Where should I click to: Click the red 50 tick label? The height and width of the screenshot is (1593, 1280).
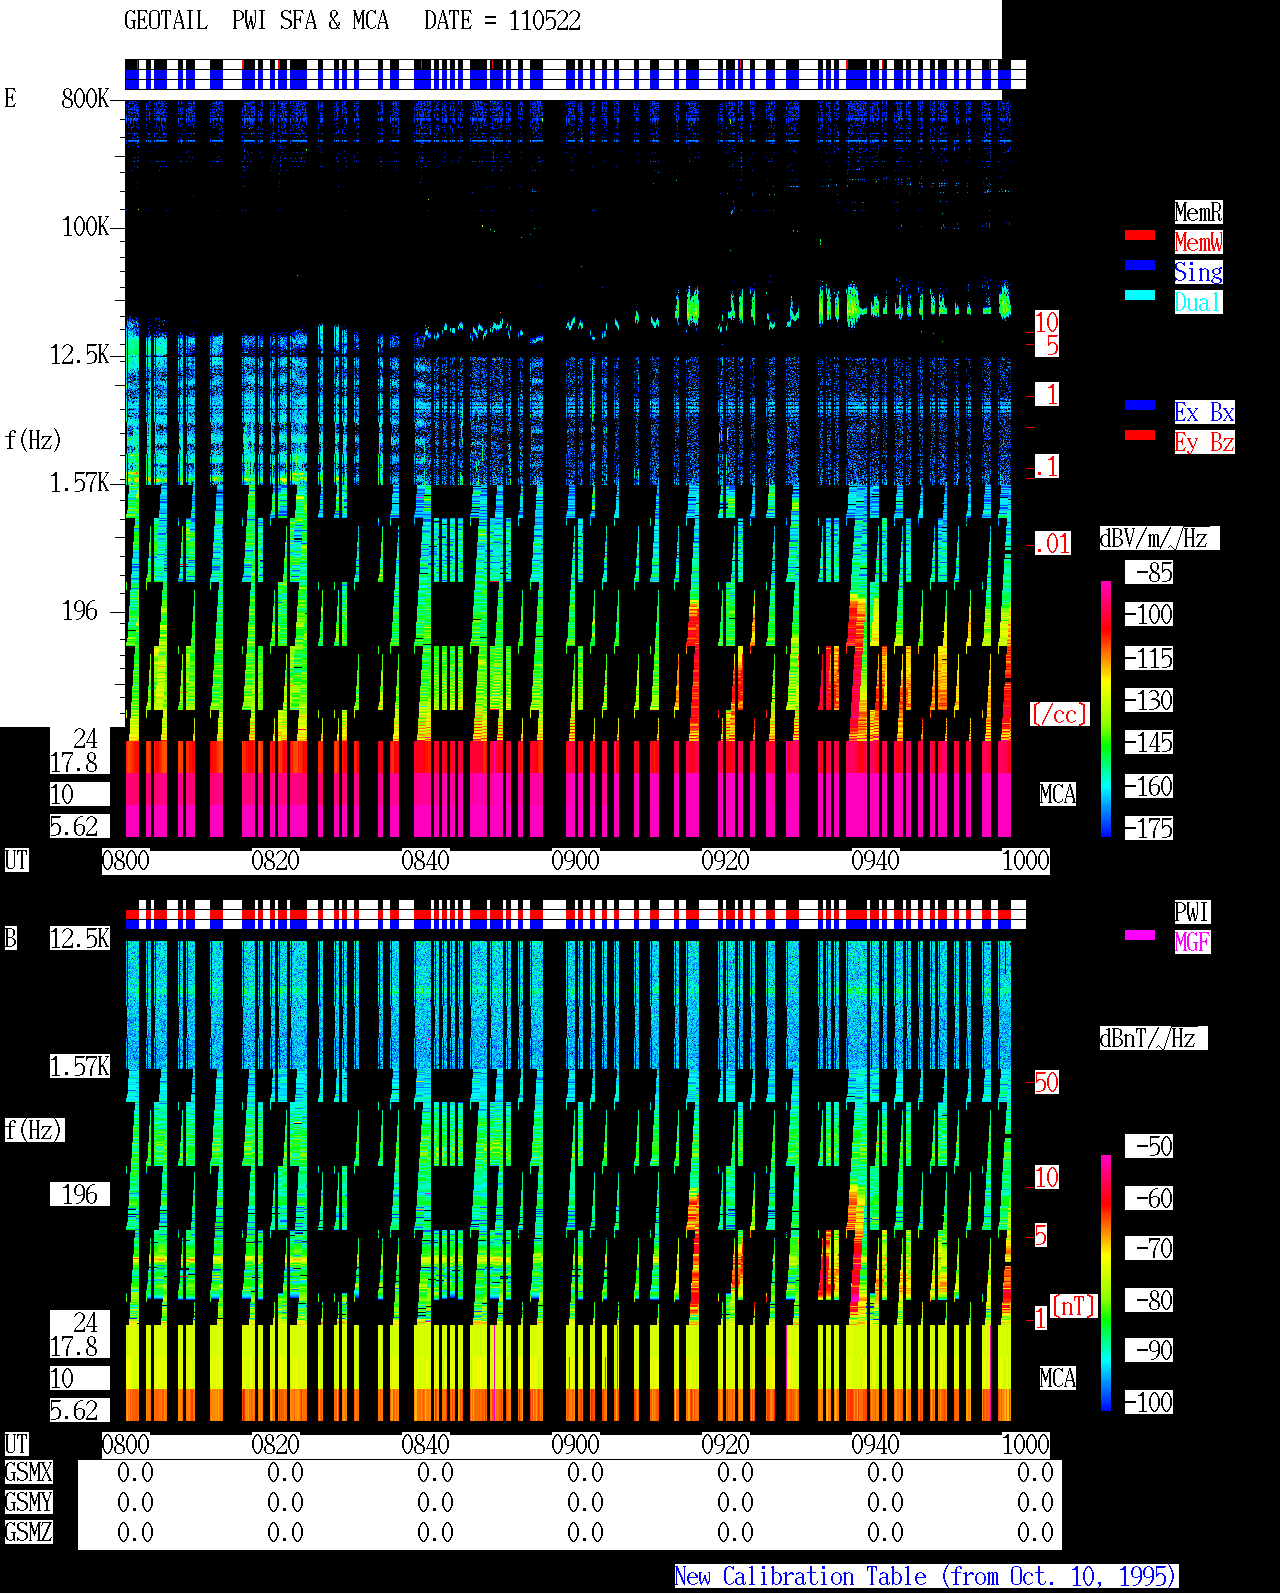[1047, 1082]
